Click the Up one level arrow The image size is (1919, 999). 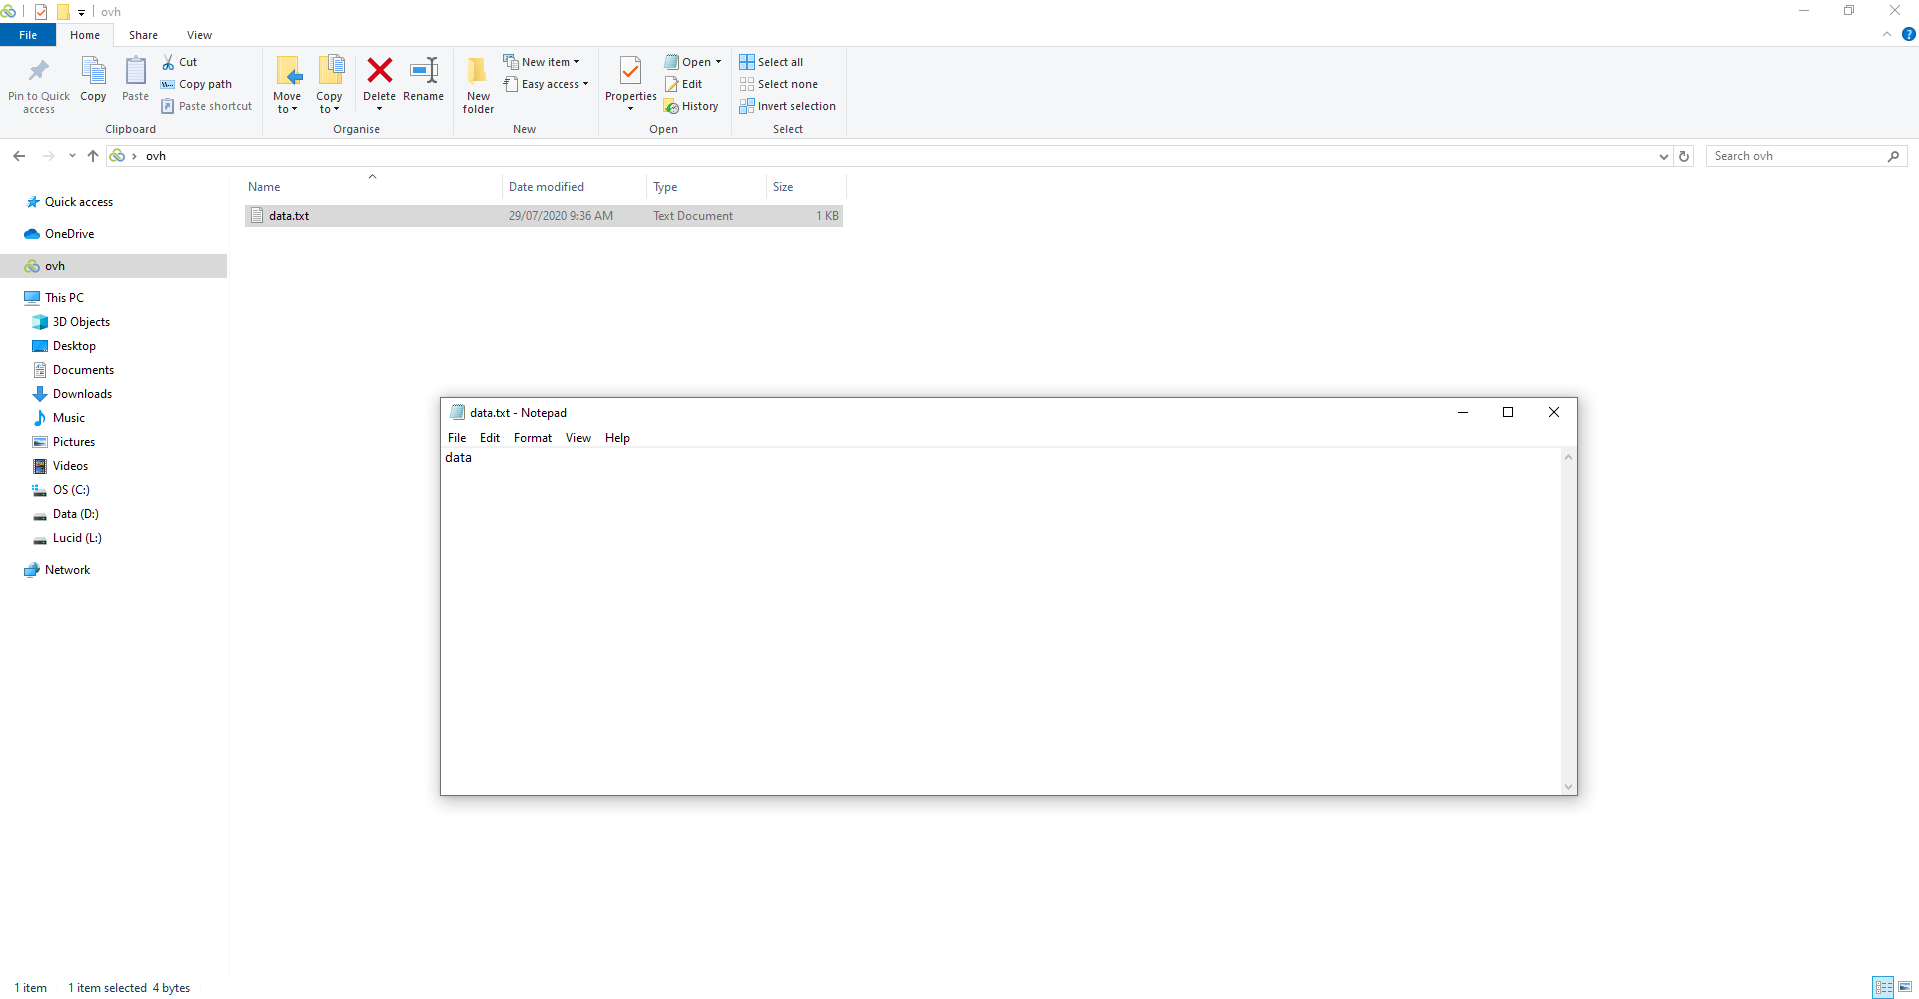coord(93,156)
